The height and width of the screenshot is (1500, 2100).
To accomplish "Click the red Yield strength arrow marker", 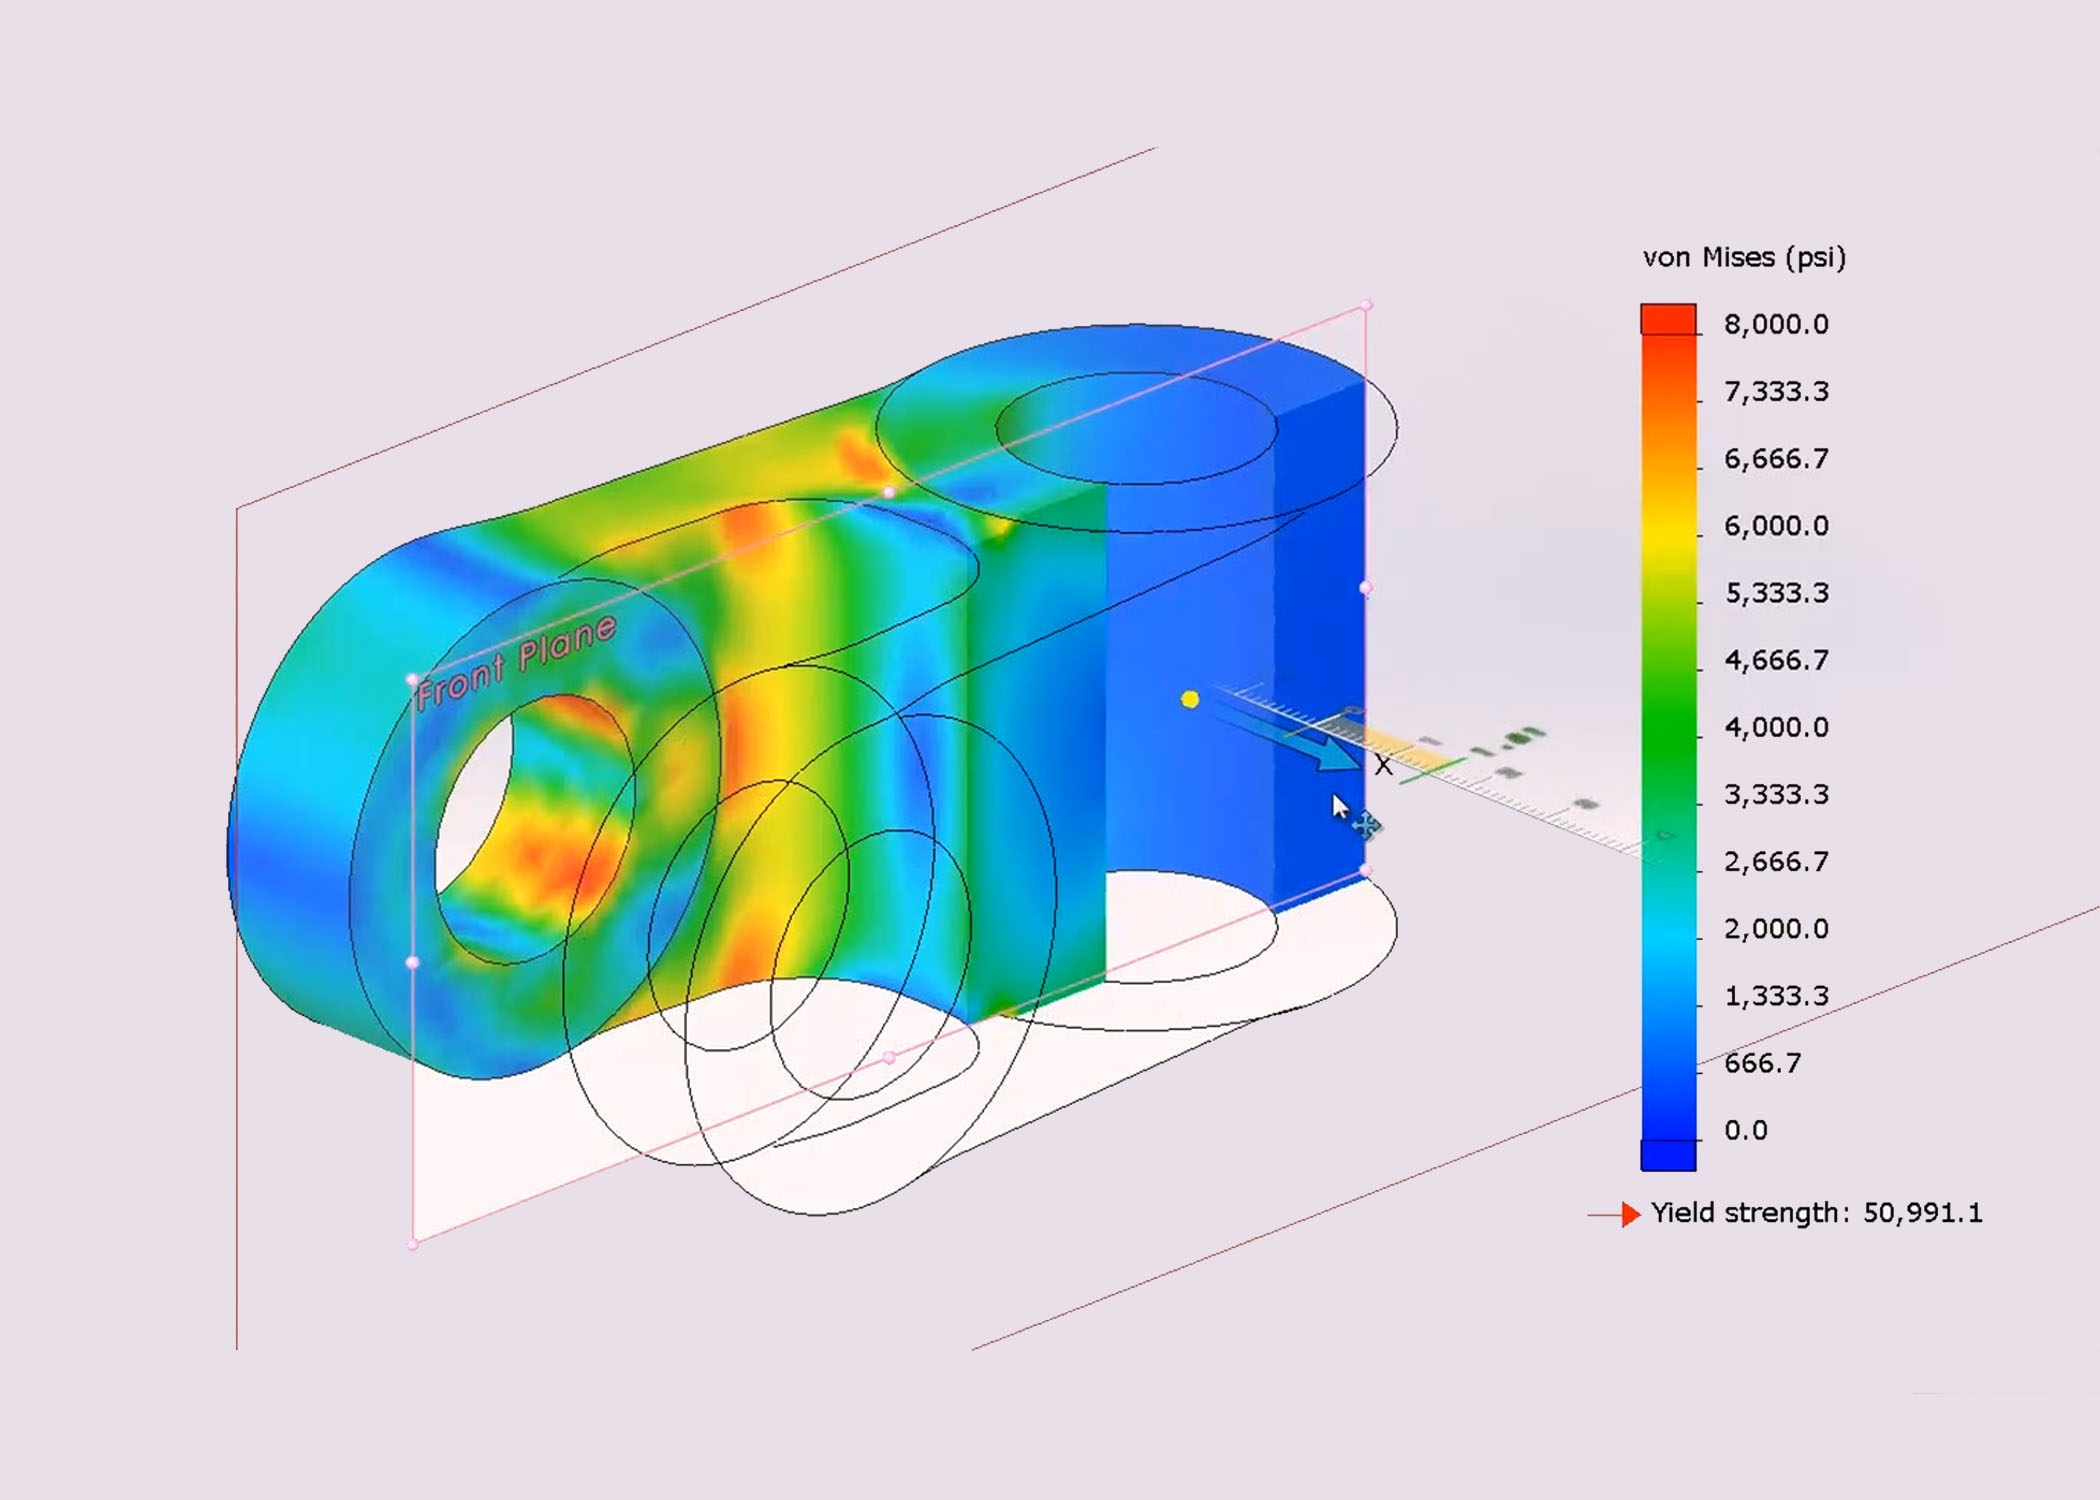I will pos(1629,1214).
